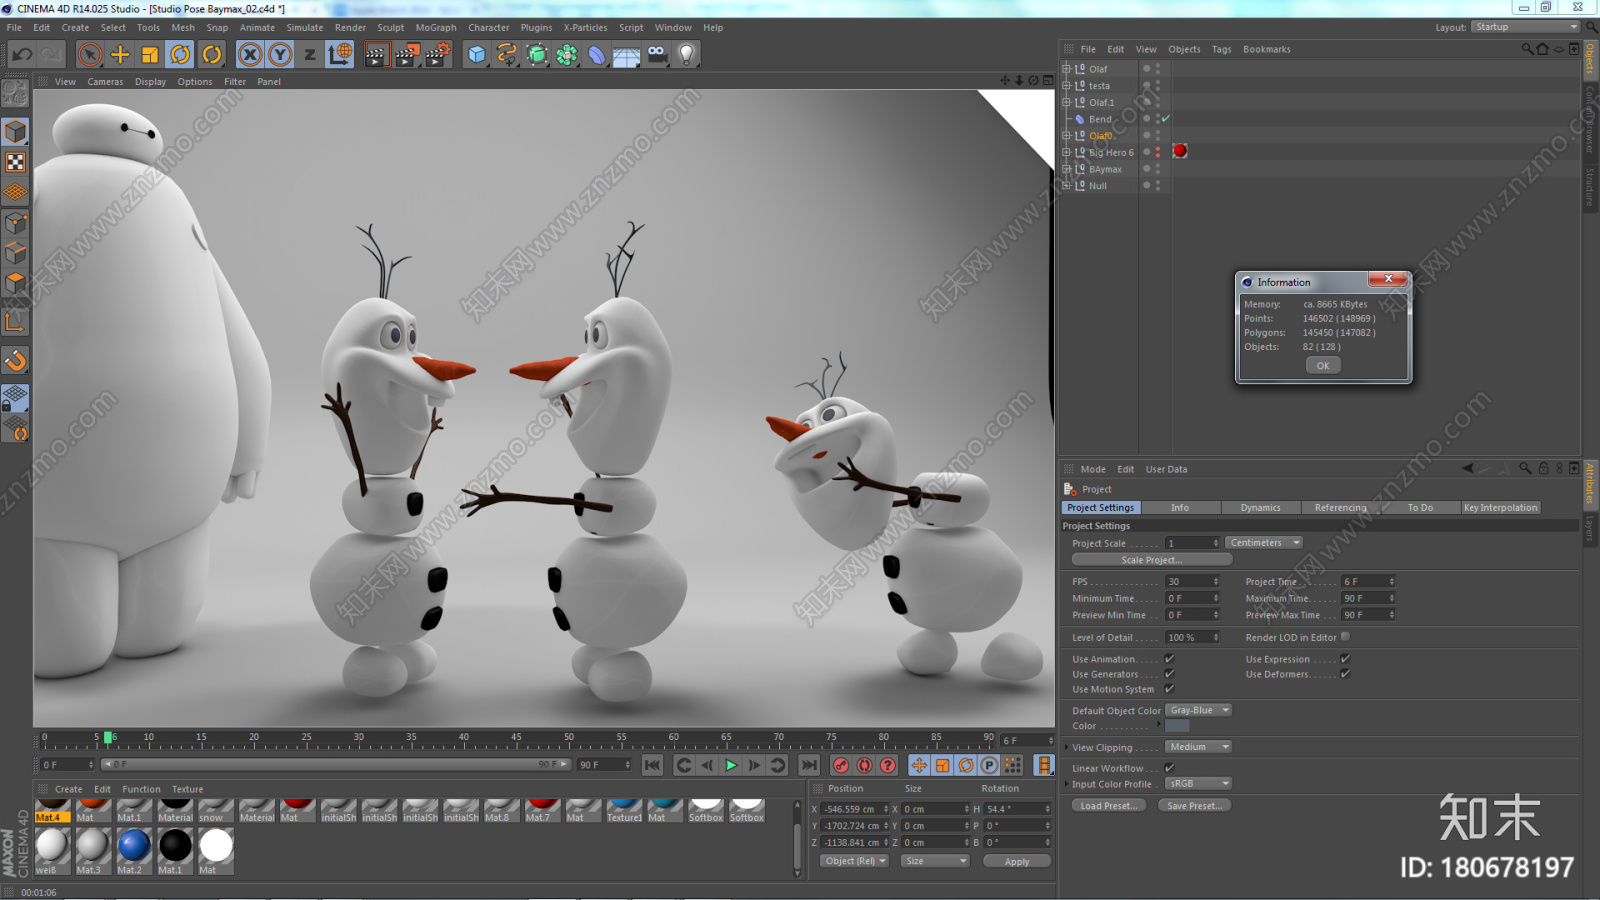
Task: Jump to end of animation
Action: pyautogui.click(x=809, y=765)
